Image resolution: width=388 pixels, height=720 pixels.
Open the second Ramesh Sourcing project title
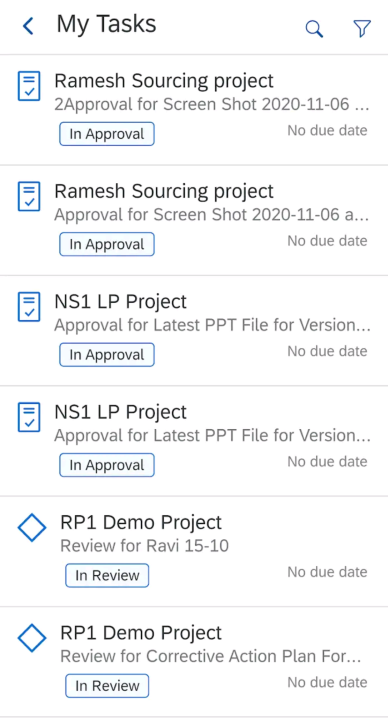click(x=164, y=191)
